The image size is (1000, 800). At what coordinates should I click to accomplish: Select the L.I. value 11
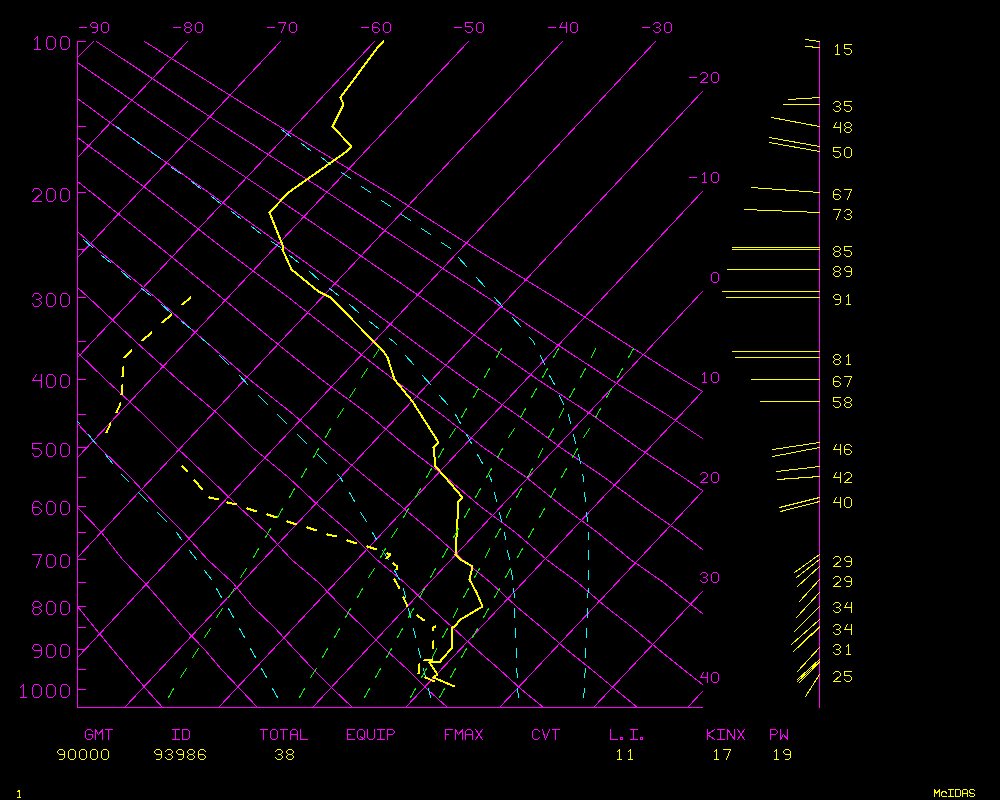point(625,755)
